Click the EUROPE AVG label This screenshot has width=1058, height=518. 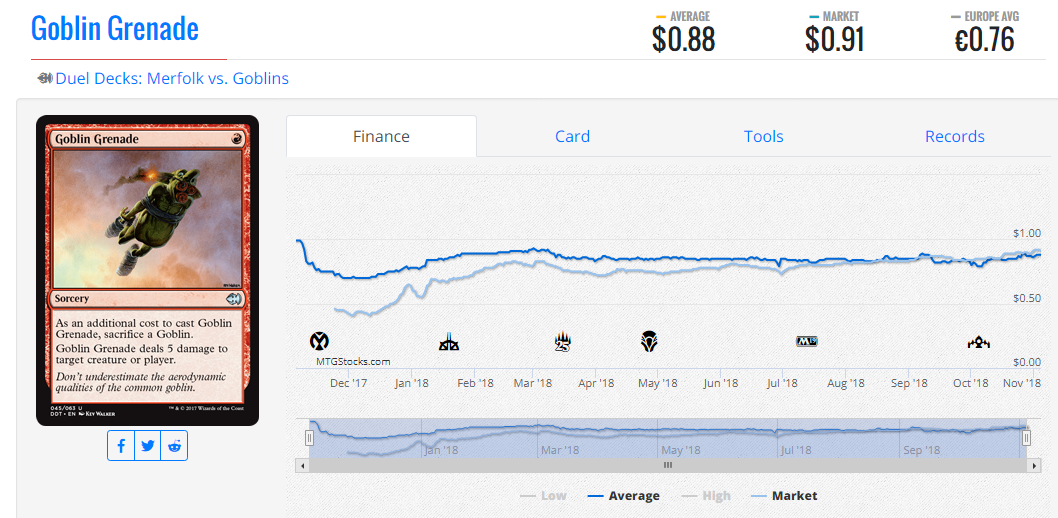(x=990, y=16)
